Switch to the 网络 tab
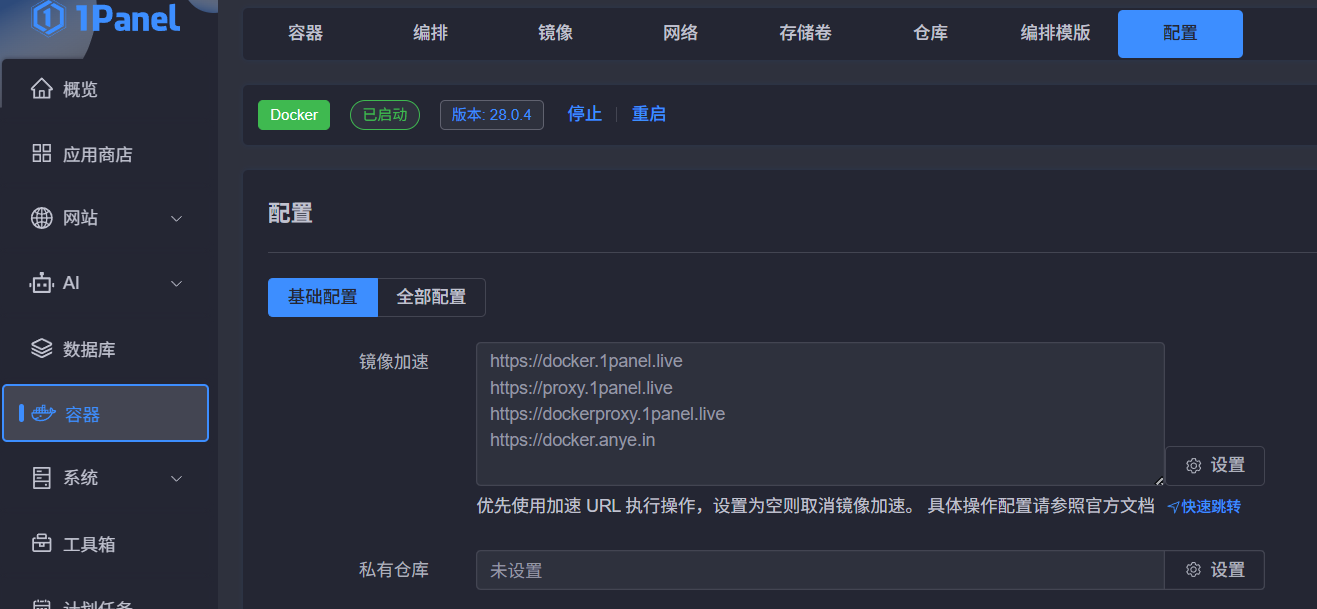1317x609 pixels. coord(681,33)
